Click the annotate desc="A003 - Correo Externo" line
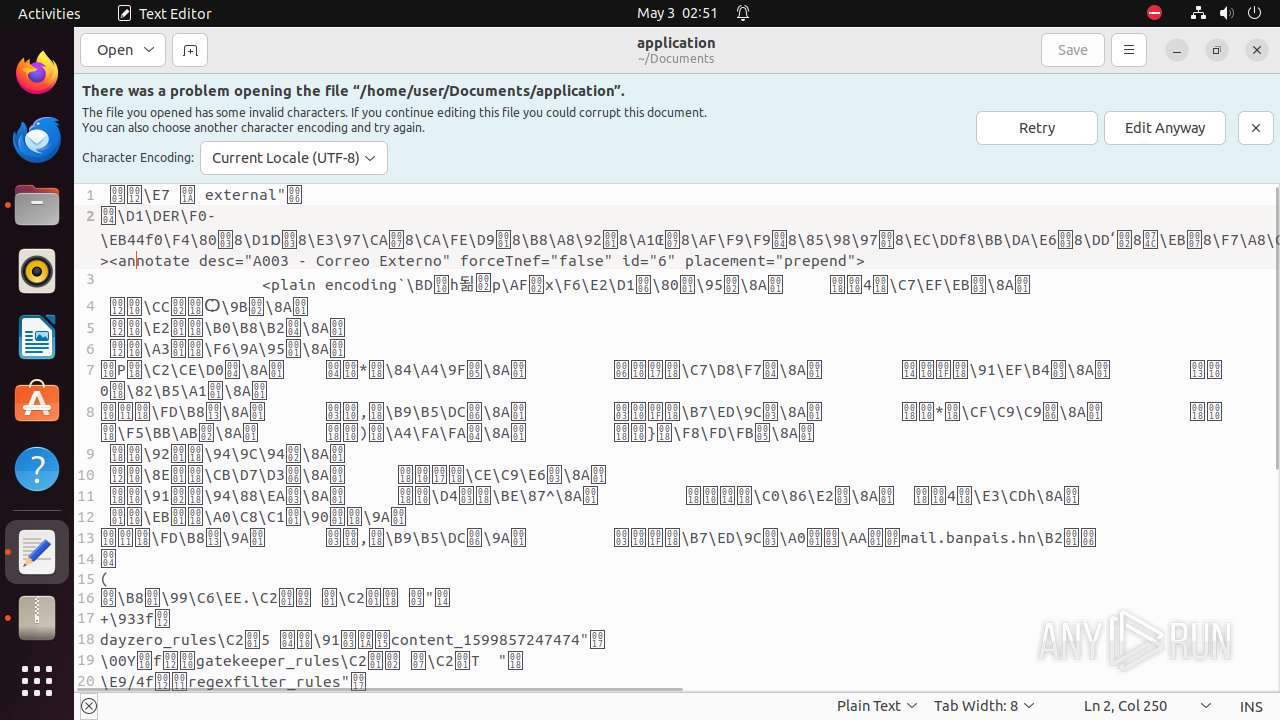 tap(483, 261)
